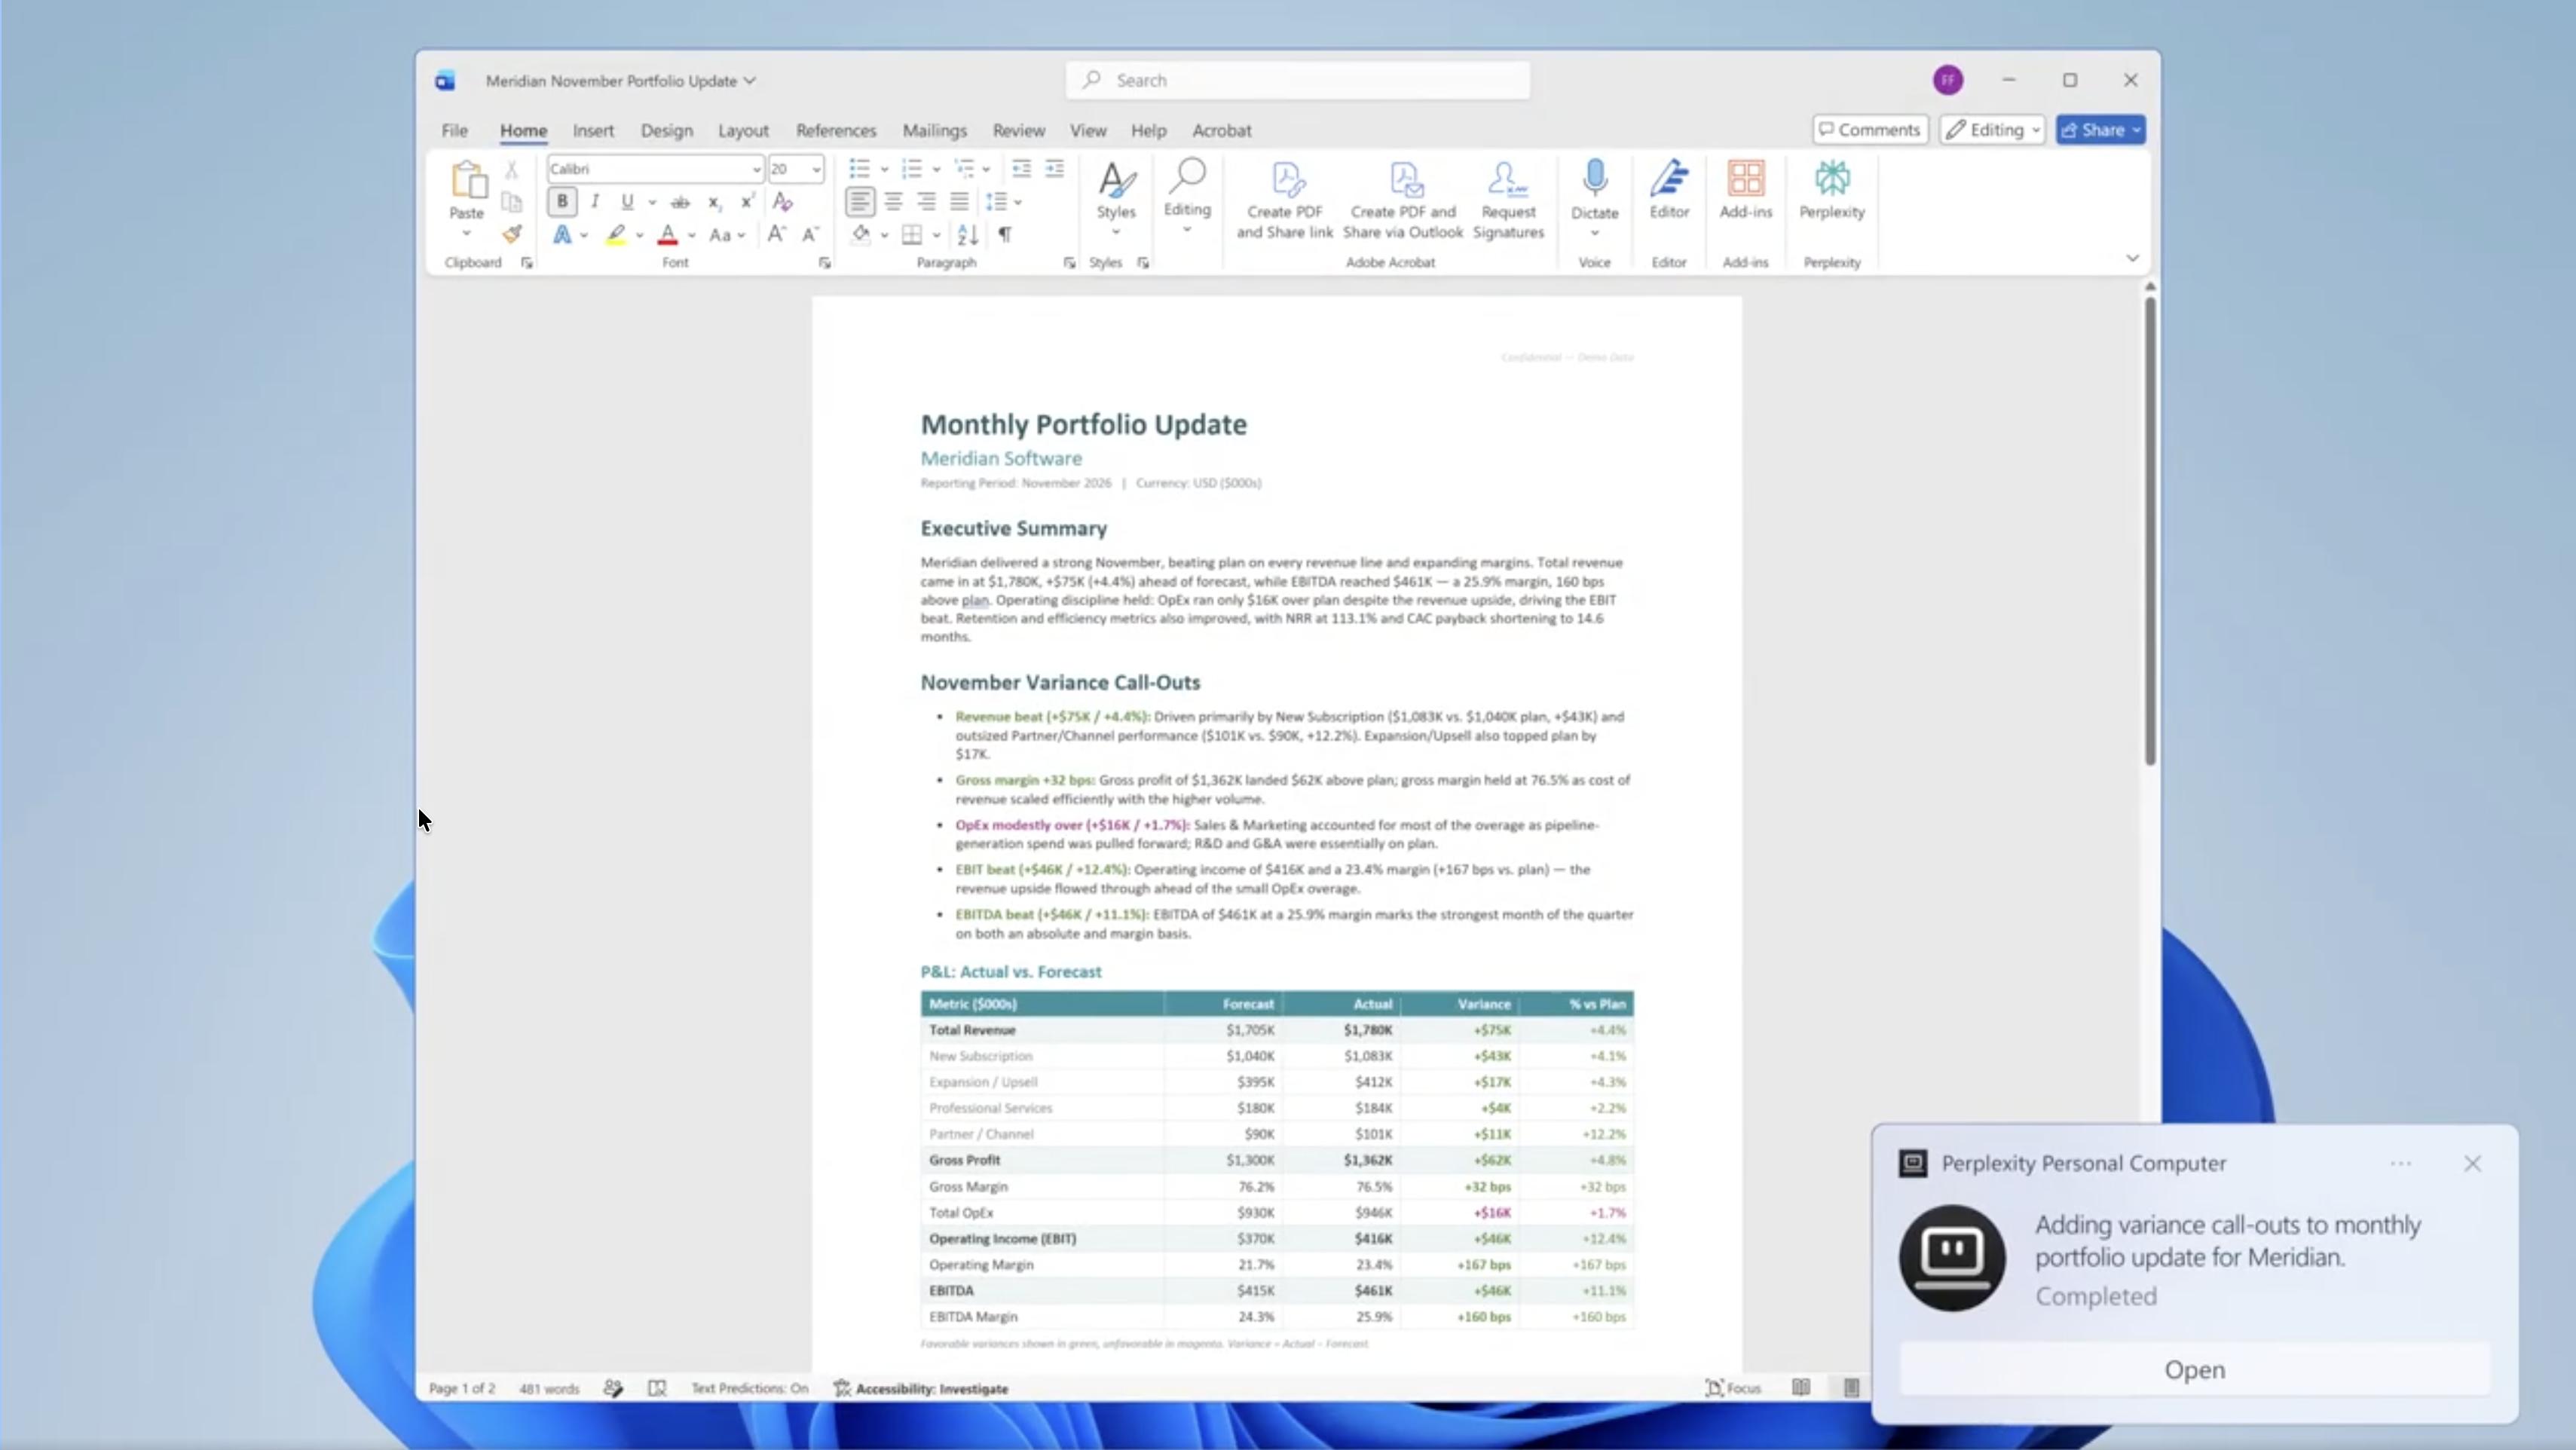The image size is (2576, 1450).
Task: Click Open in the Perplexity notification
Action: click(2194, 1370)
